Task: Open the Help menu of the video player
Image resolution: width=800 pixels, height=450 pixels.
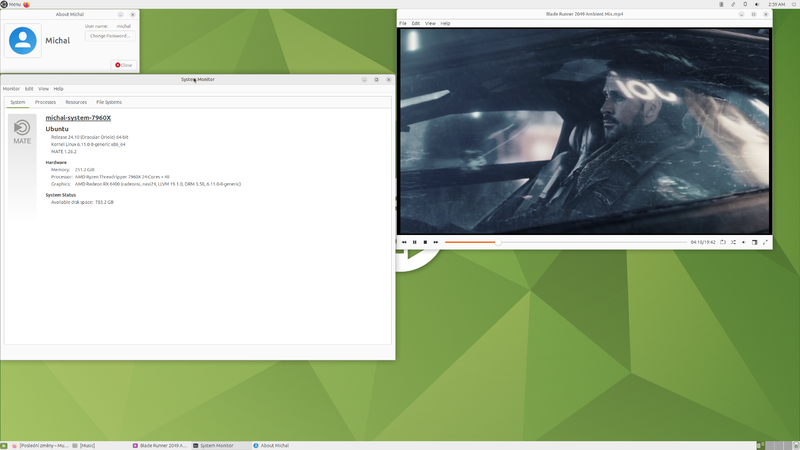Action: (445, 23)
